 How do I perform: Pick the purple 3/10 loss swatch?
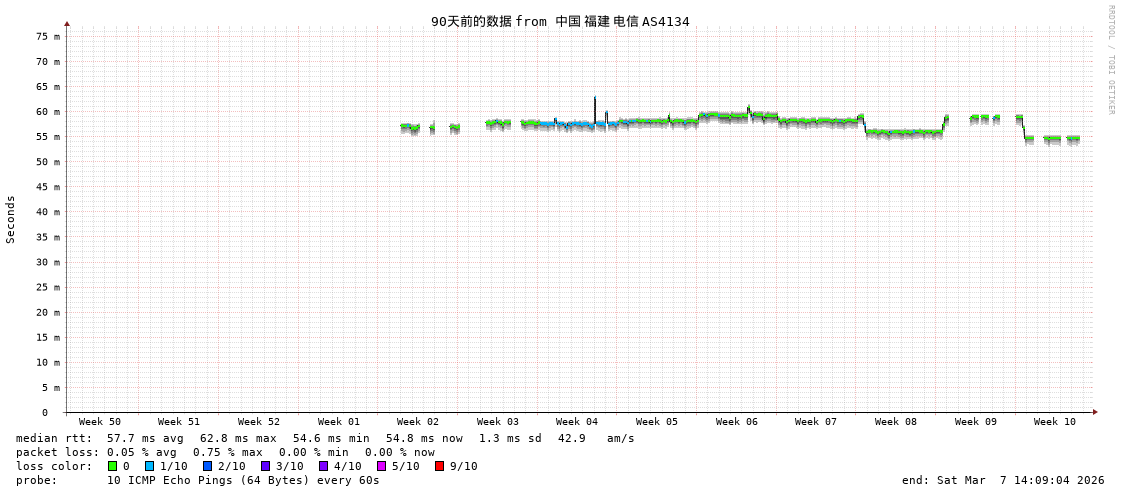click(x=266, y=466)
